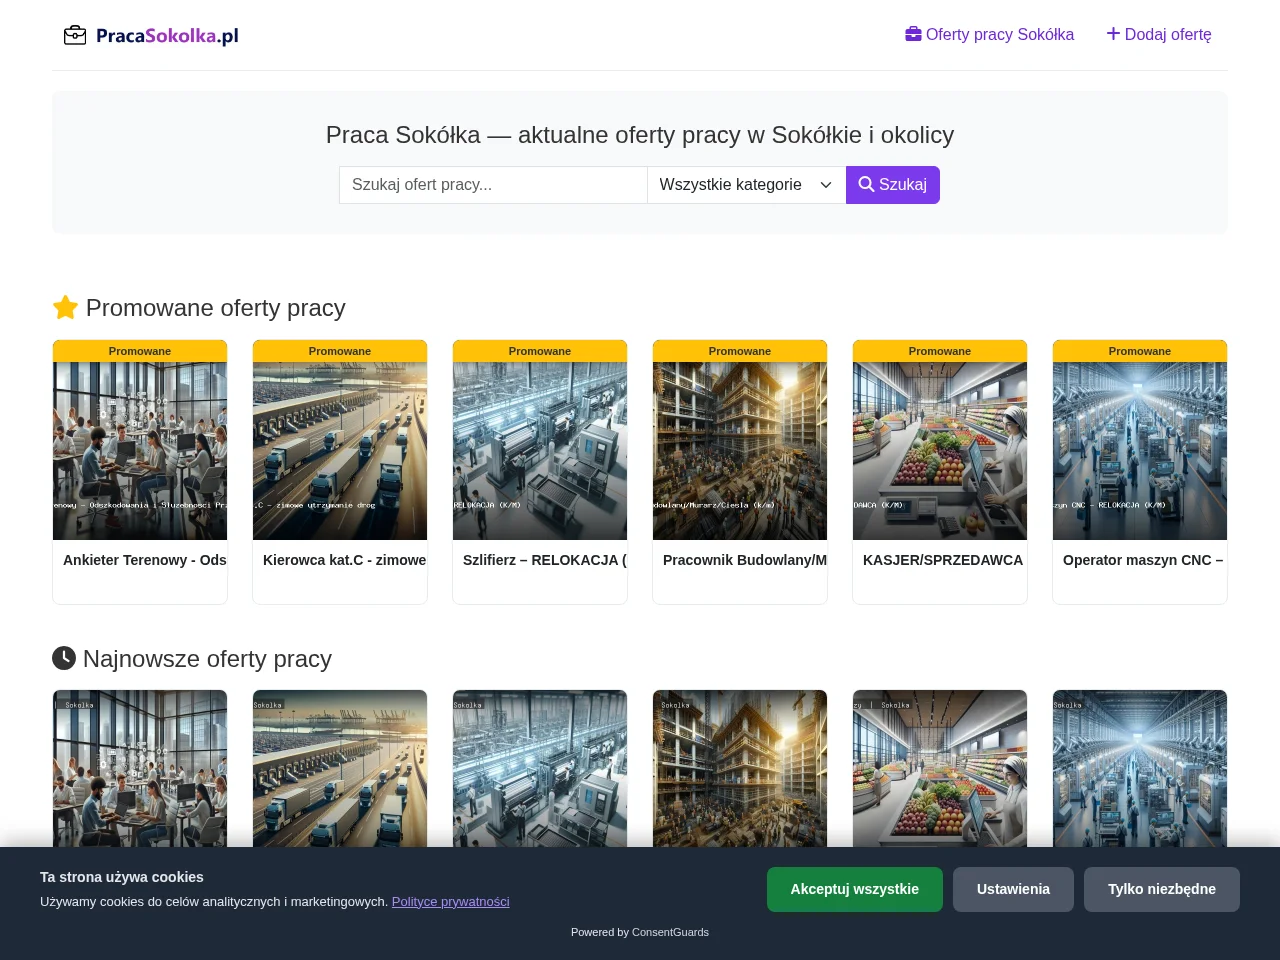Open the promoted Ankieter Terenowy offer thumbnail

140,451
